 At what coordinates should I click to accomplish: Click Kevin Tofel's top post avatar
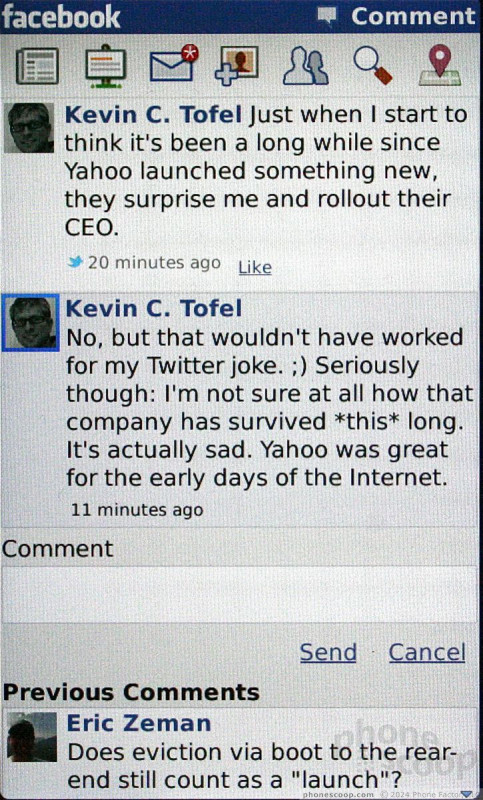tap(29, 128)
